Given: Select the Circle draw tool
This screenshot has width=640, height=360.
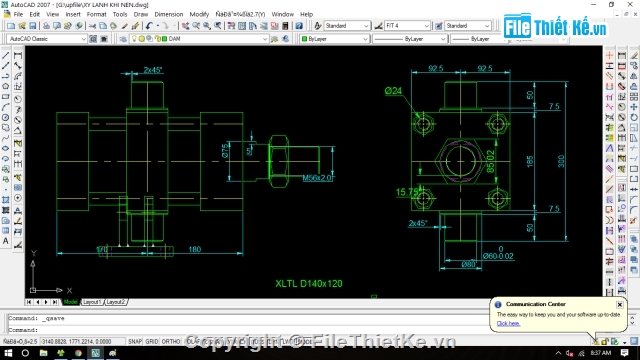Looking at the screenshot, I should 6,118.
